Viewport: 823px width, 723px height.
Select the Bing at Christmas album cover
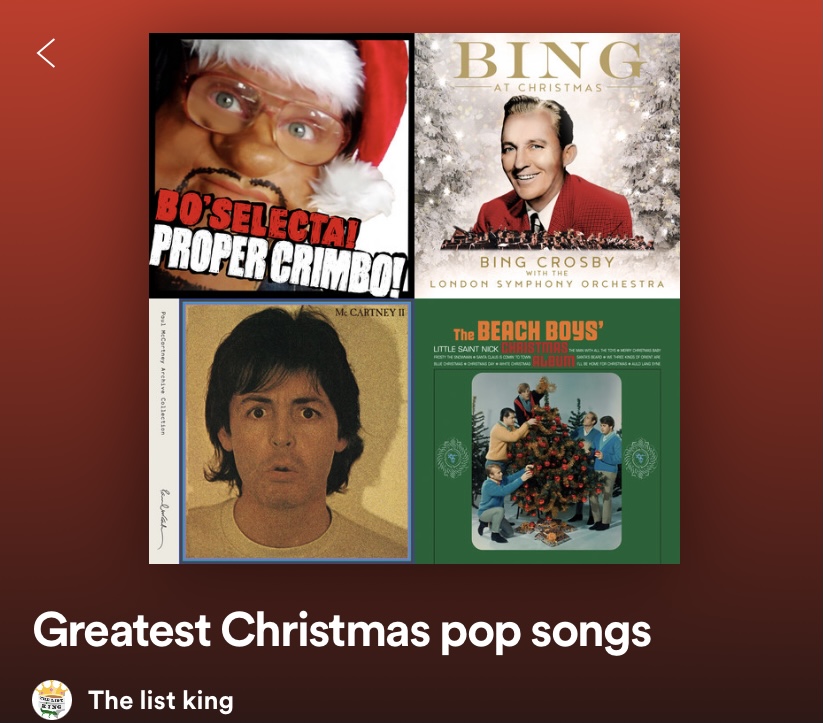pyautogui.click(x=547, y=165)
